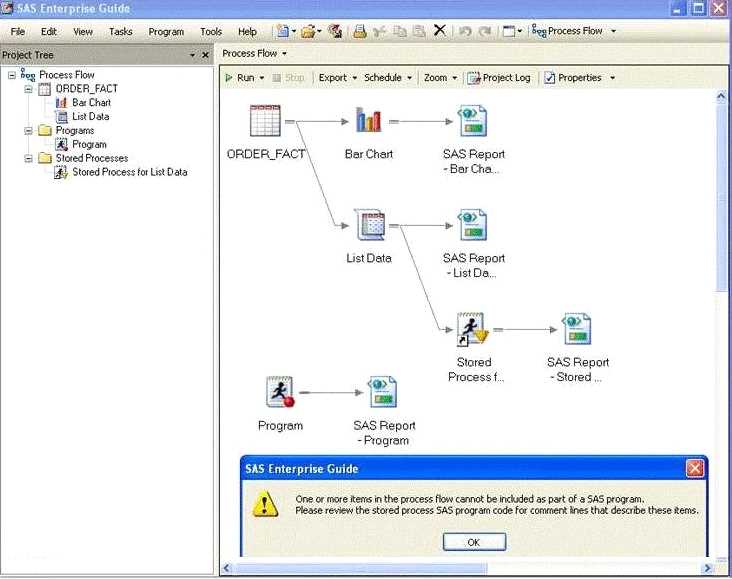This screenshot has width=732, height=579.
Task: Select the List Data task node icon
Action: [369, 225]
